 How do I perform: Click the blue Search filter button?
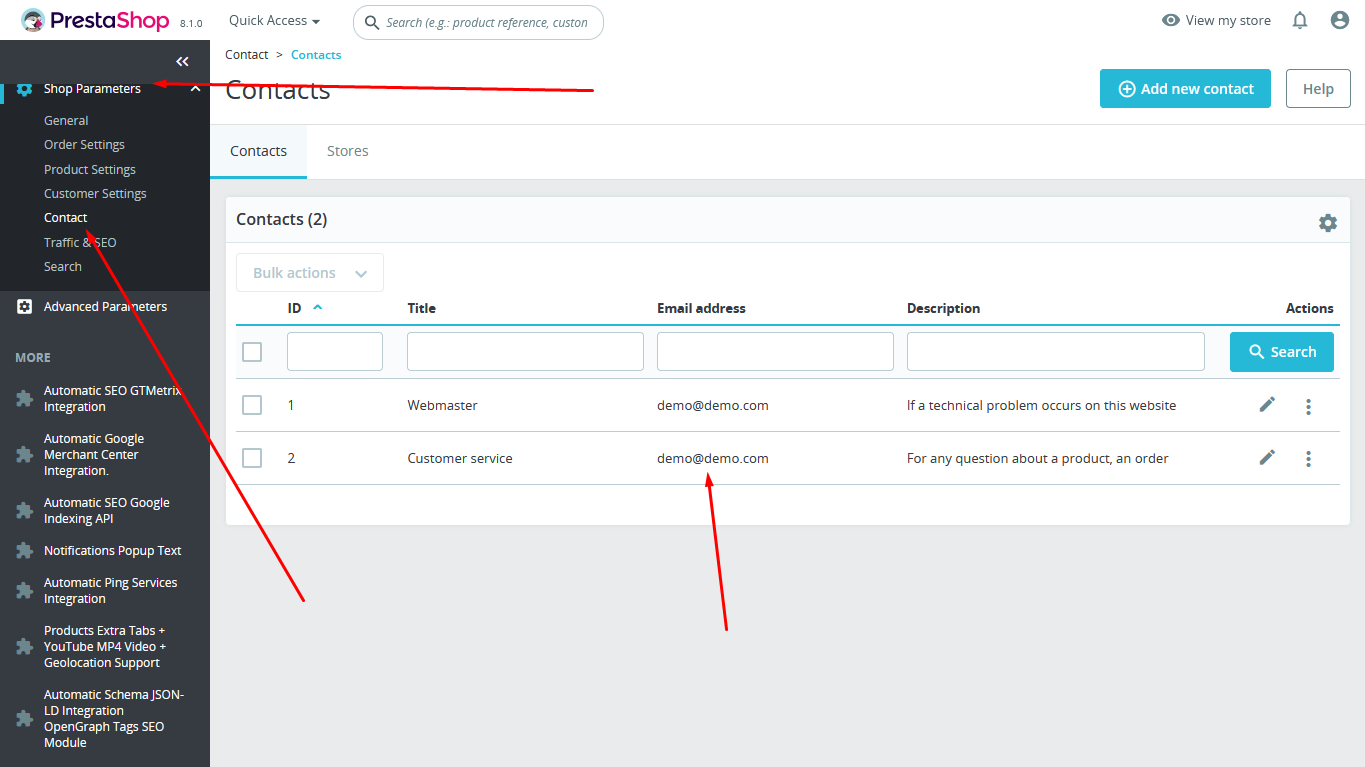coord(1282,352)
